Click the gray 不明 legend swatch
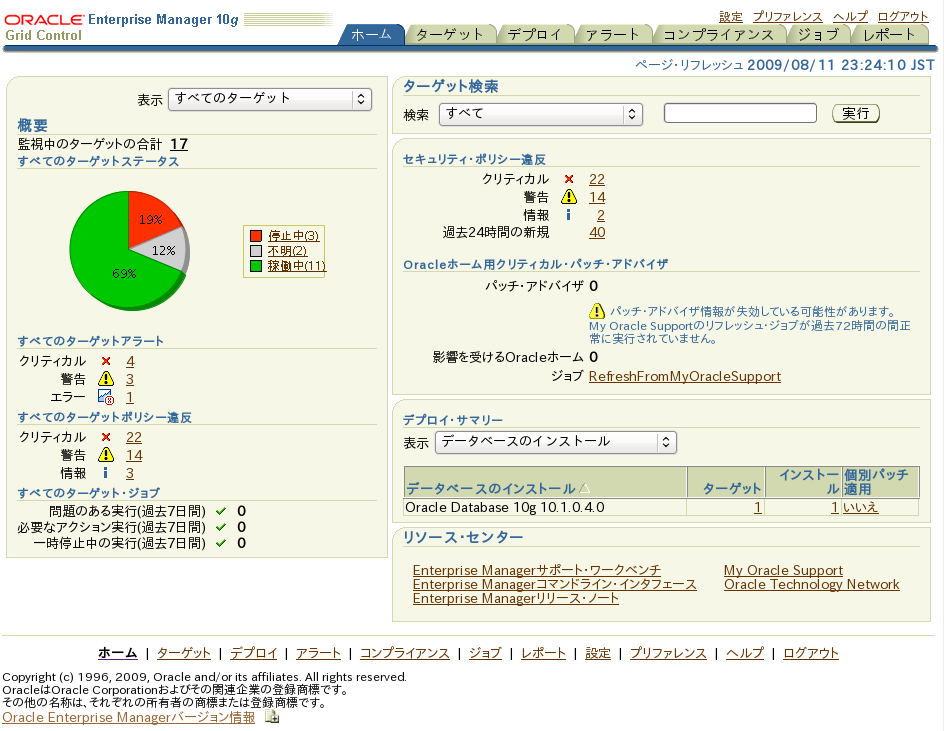The image size is (944, 731). click(256, 250)
